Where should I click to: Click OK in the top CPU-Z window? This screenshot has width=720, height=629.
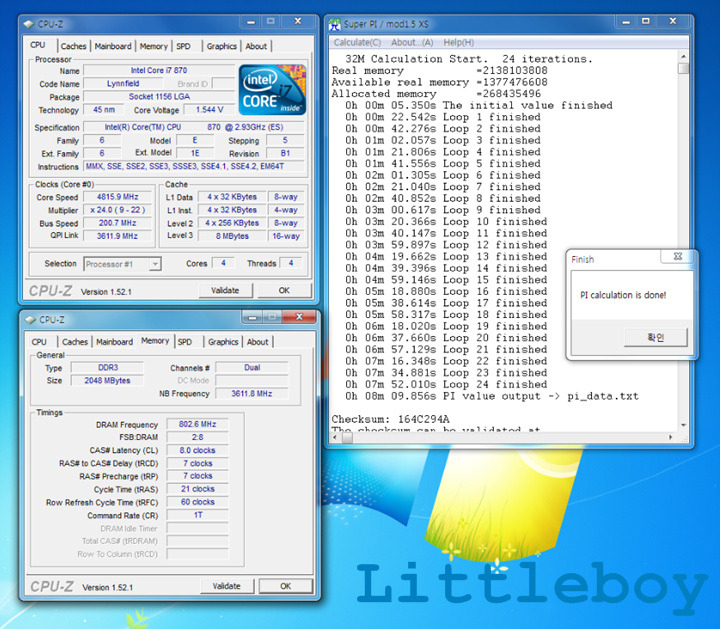pyautogui.click(x=284, y=291)
